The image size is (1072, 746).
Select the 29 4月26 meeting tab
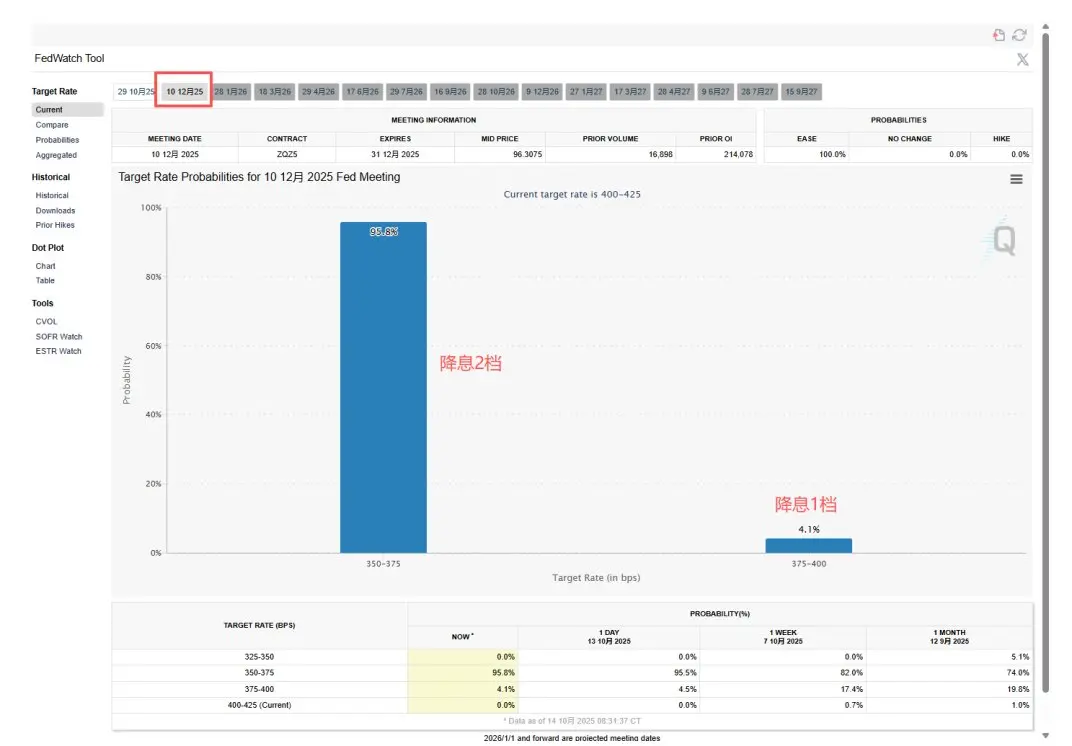click(x=319, y=92)
